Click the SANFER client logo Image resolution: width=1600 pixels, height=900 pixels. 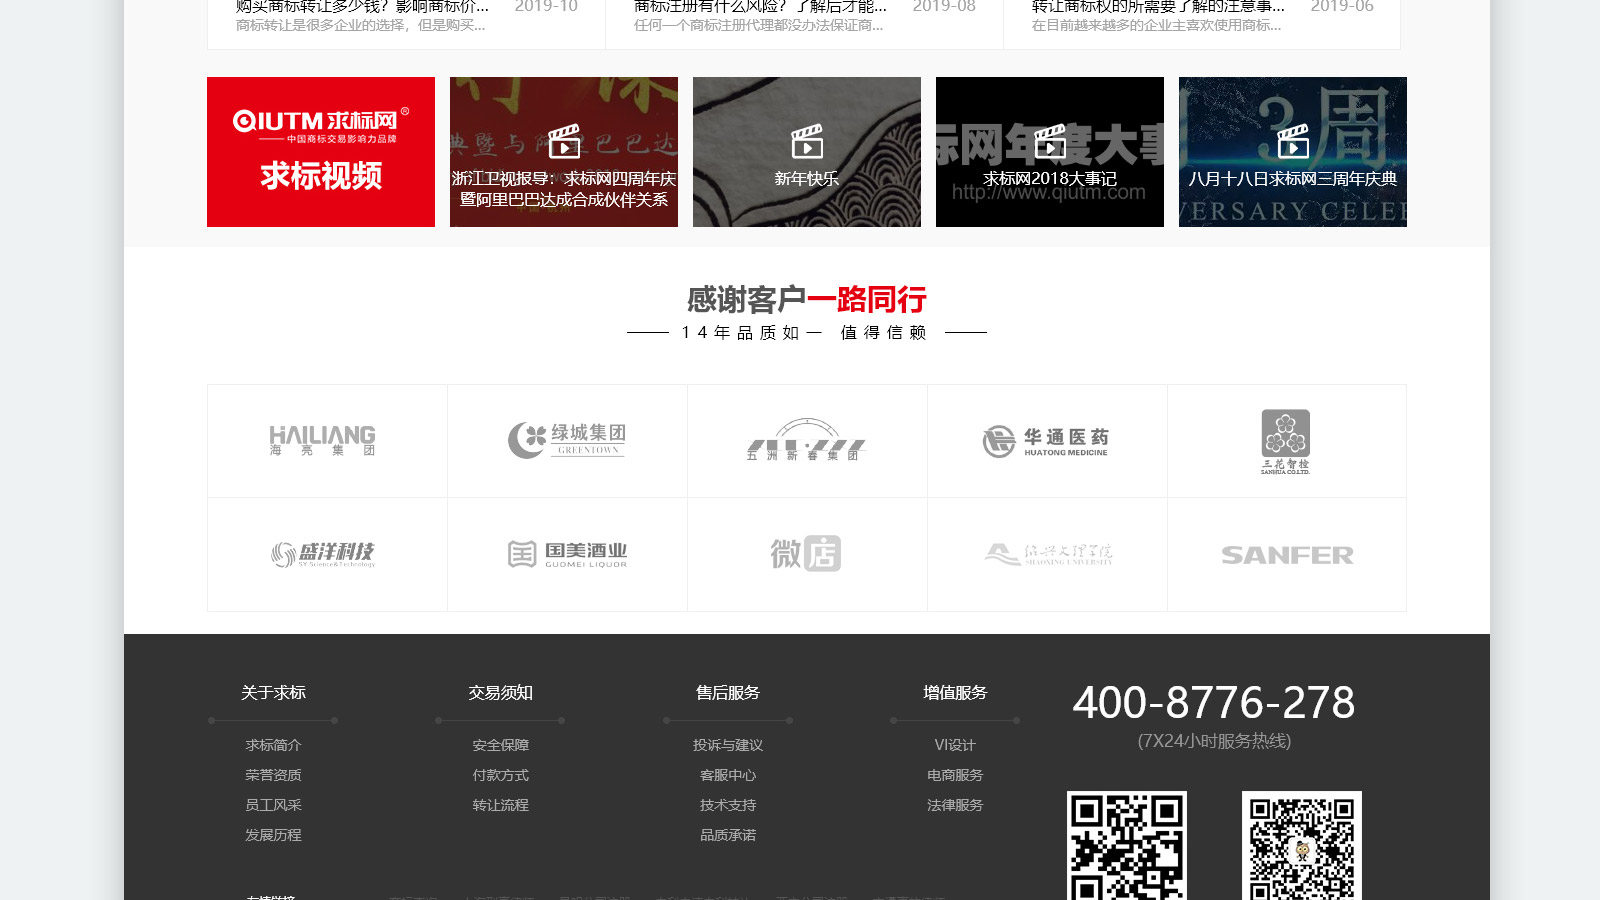(1286, 555)
